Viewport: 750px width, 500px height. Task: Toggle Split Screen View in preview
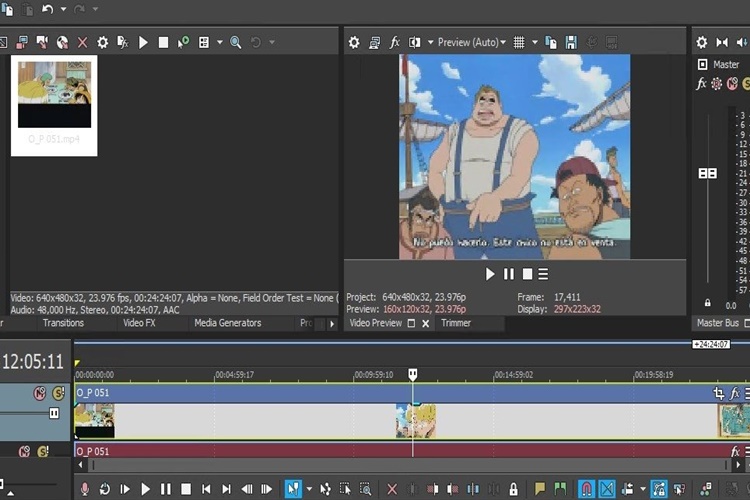coord(414,43)
